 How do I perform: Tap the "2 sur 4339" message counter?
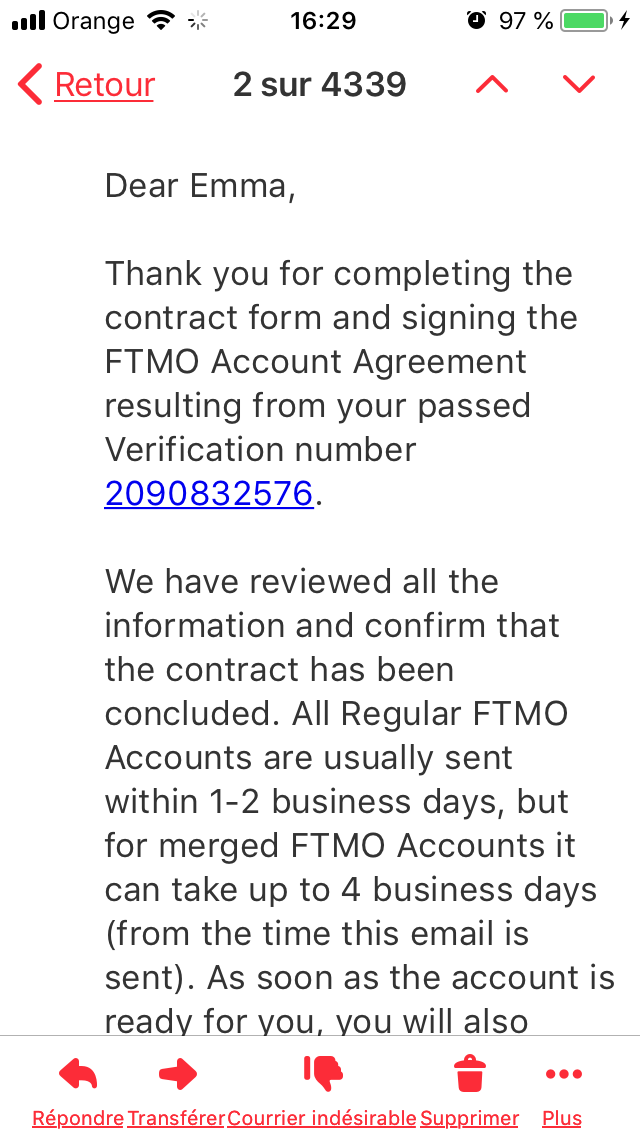tap(320, 85)
